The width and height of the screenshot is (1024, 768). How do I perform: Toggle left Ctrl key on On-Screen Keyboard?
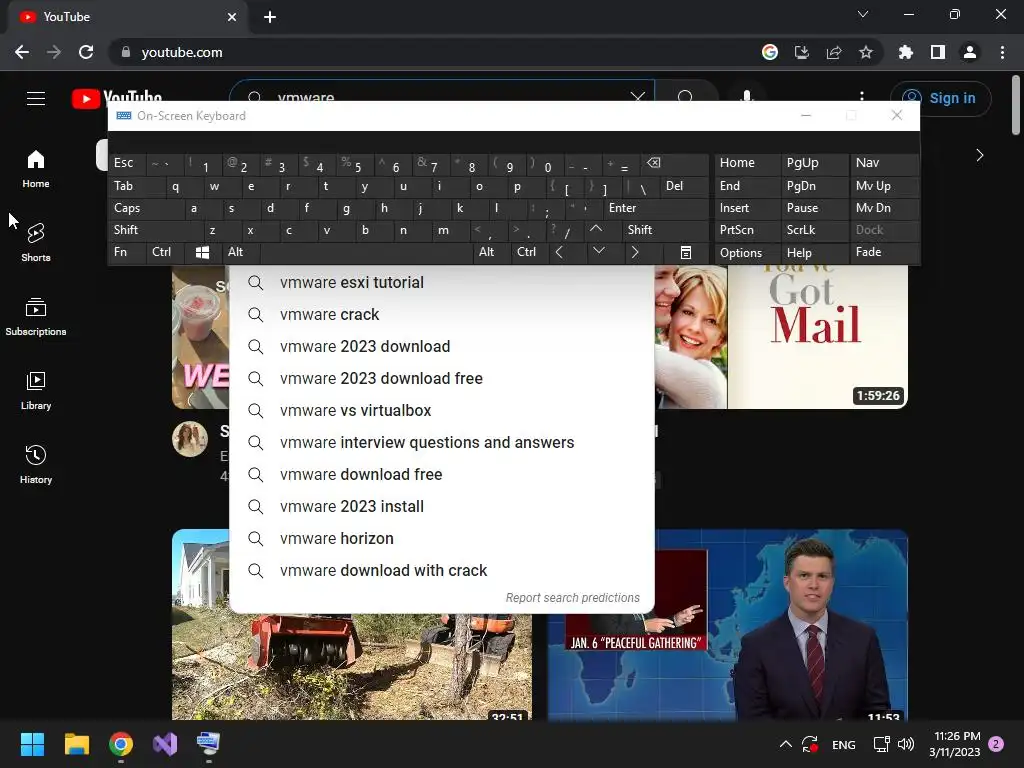(x=166, y=252)
